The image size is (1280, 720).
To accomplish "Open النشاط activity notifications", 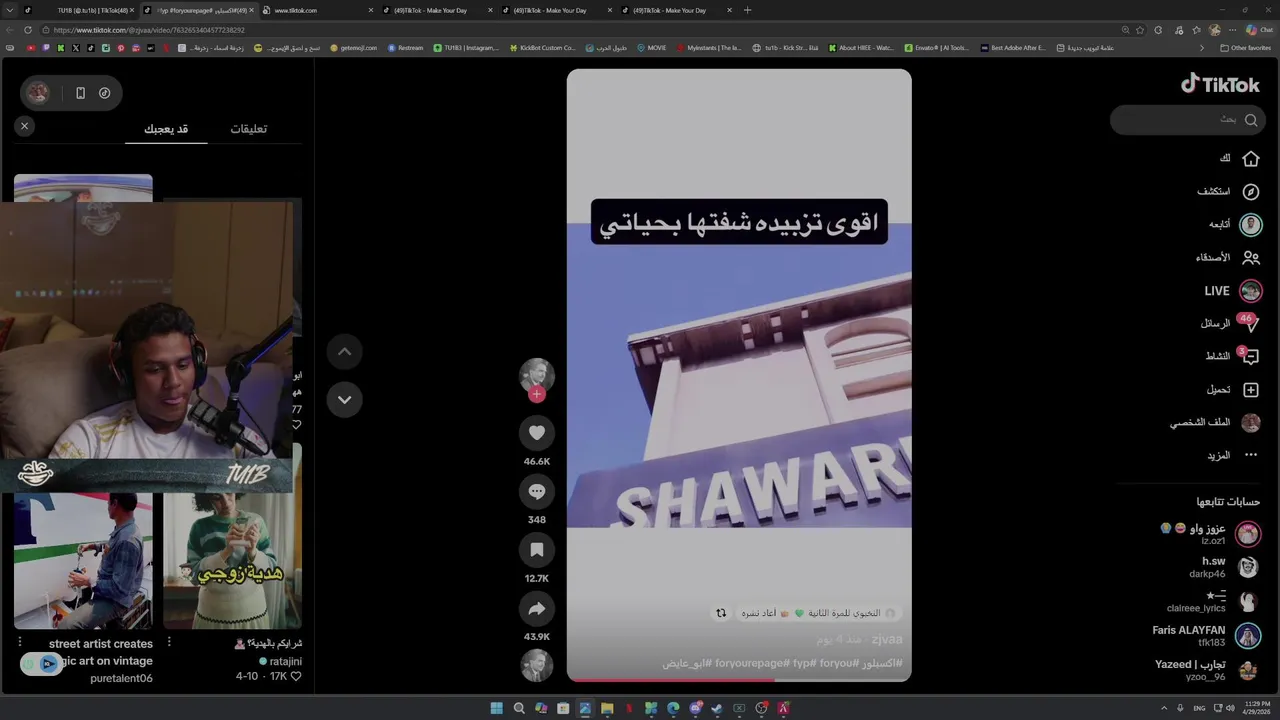I will click(x=1232, y=356).
